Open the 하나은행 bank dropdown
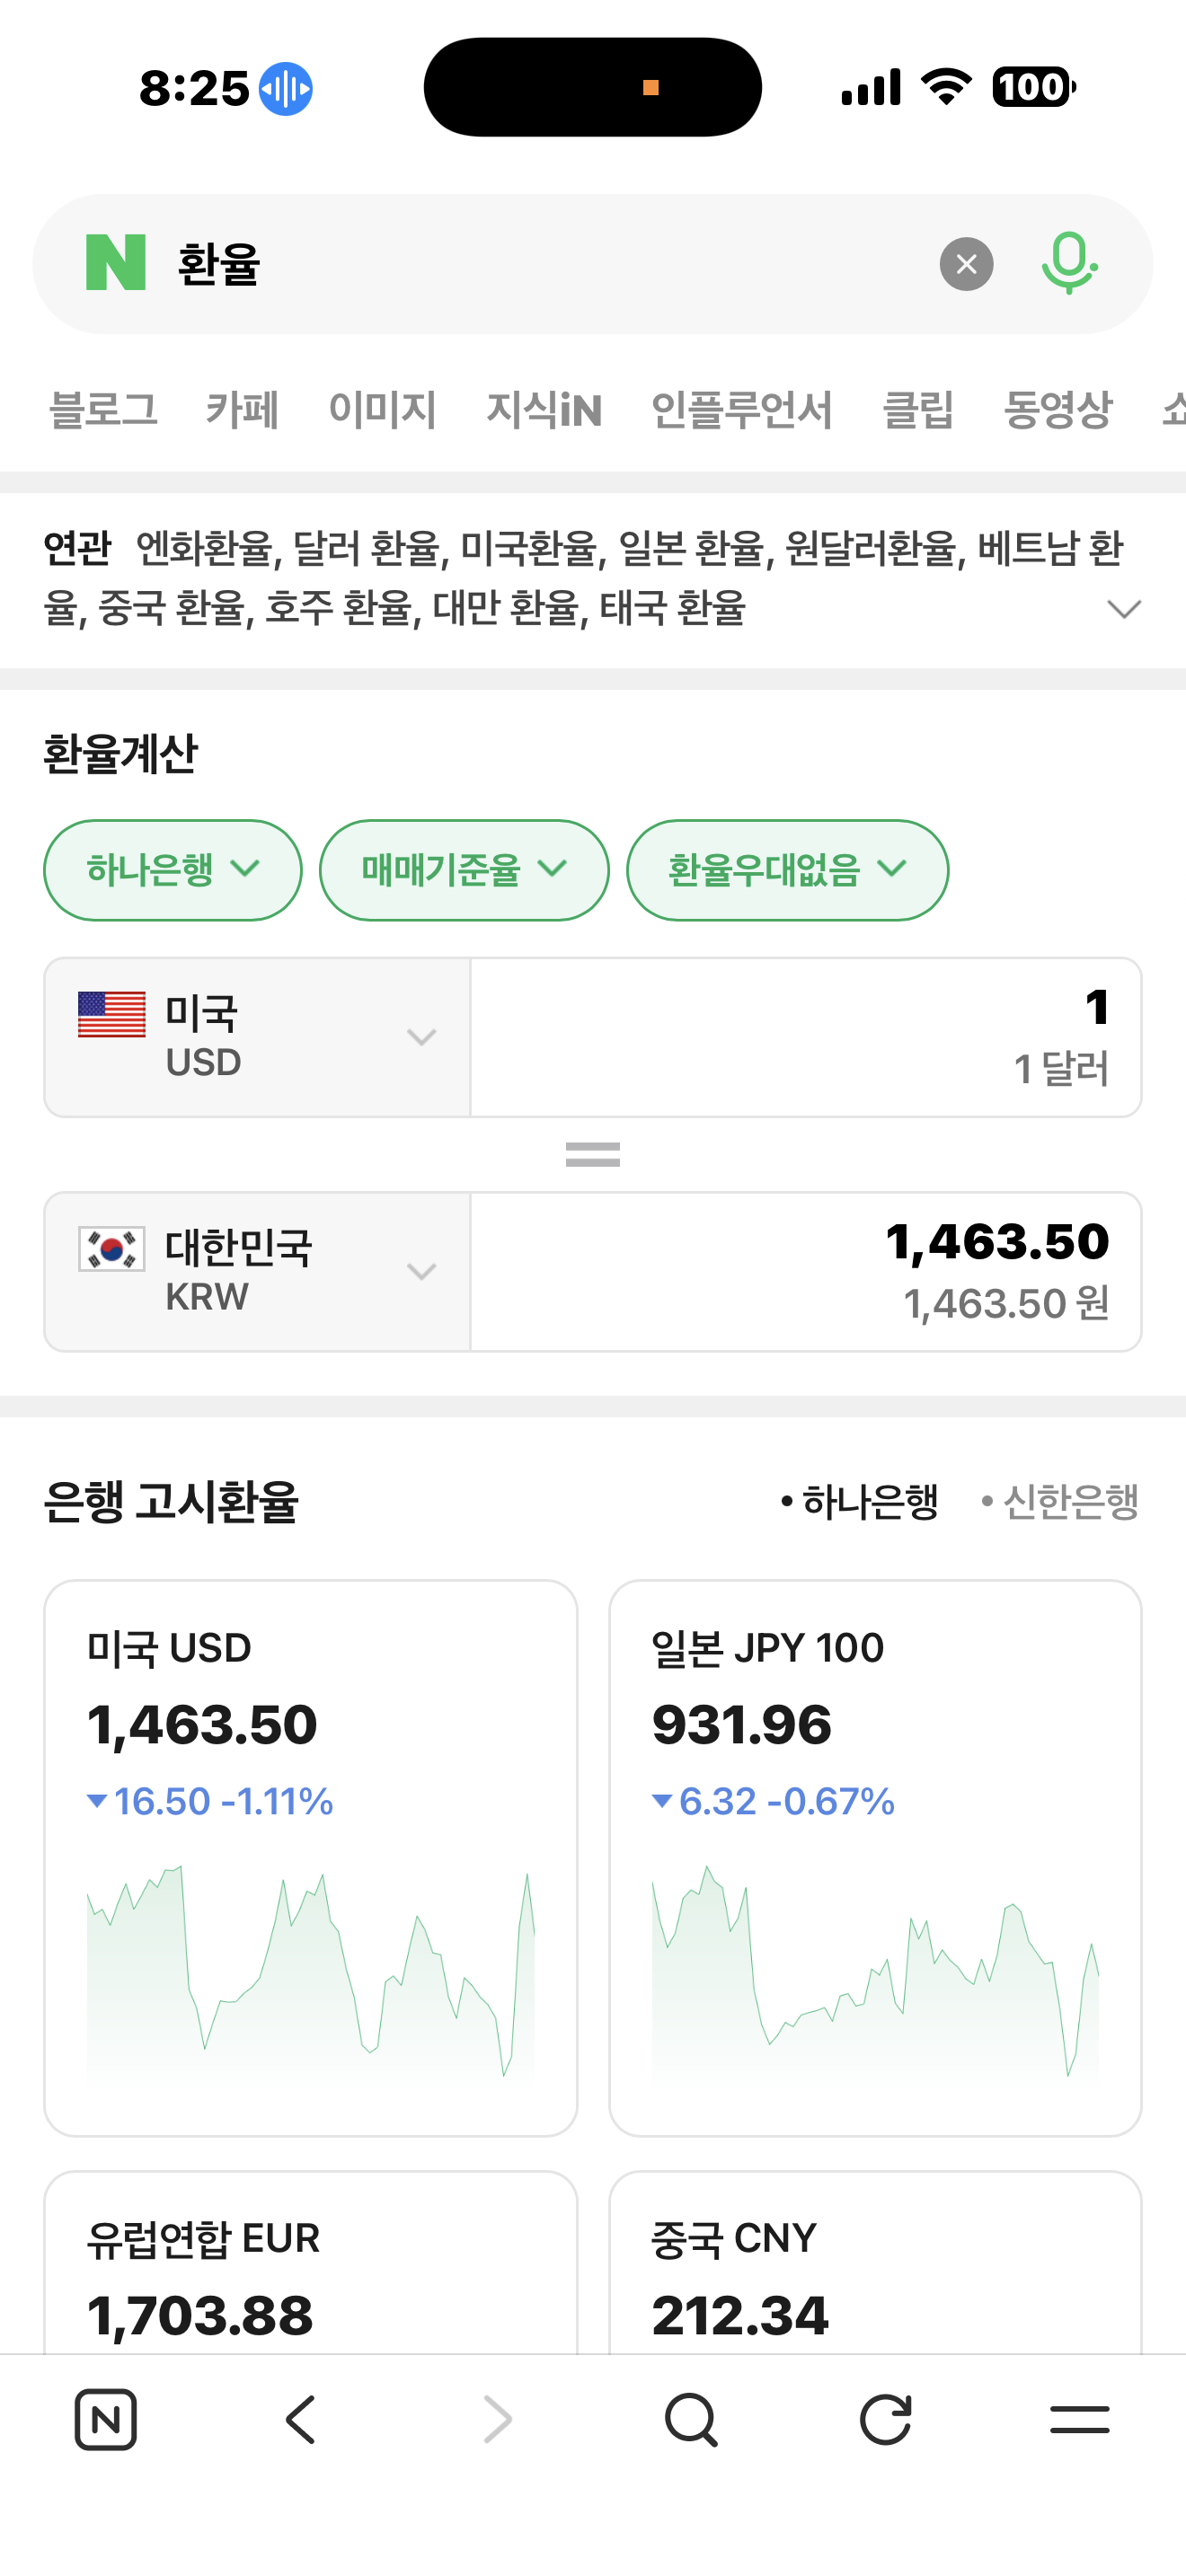The height and width of the screenshot is (2576, 1186). point(173,870)
